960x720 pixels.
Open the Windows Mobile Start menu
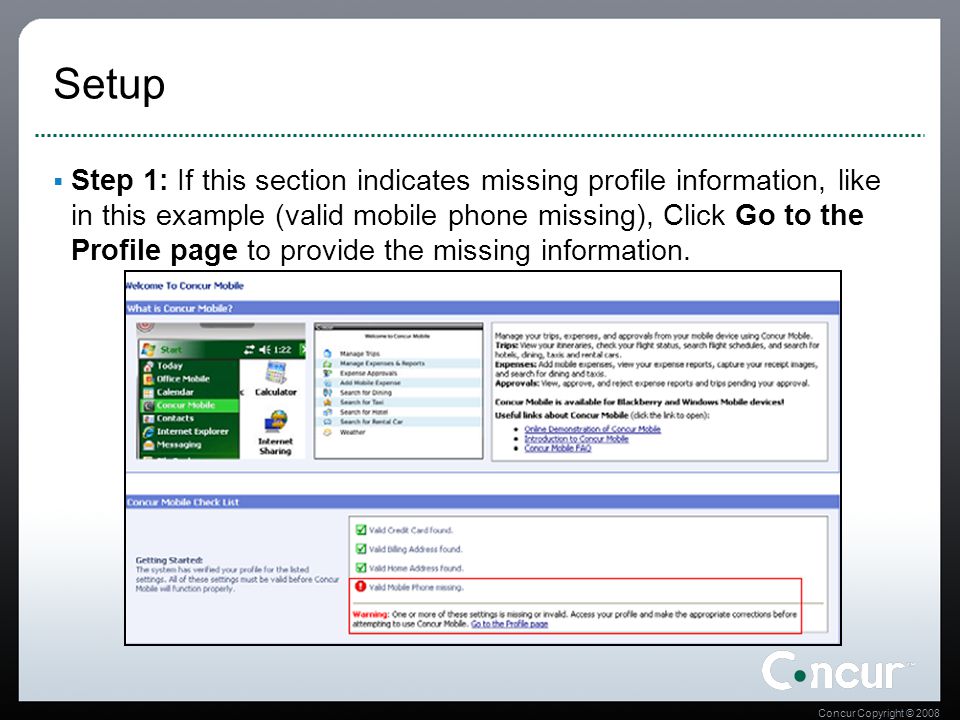pos(162,350)
